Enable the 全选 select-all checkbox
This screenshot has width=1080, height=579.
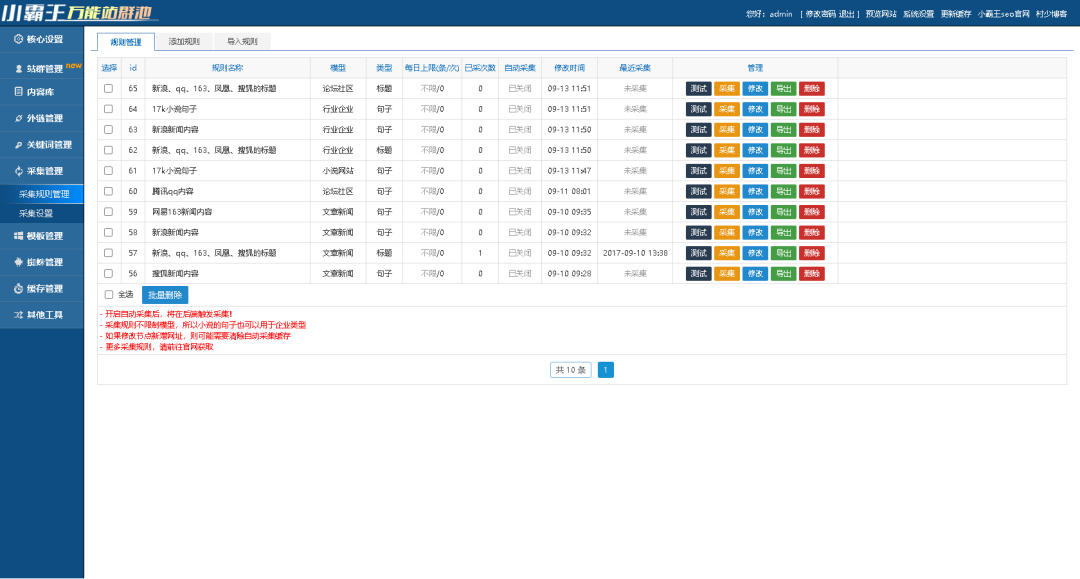click(109, 295)
